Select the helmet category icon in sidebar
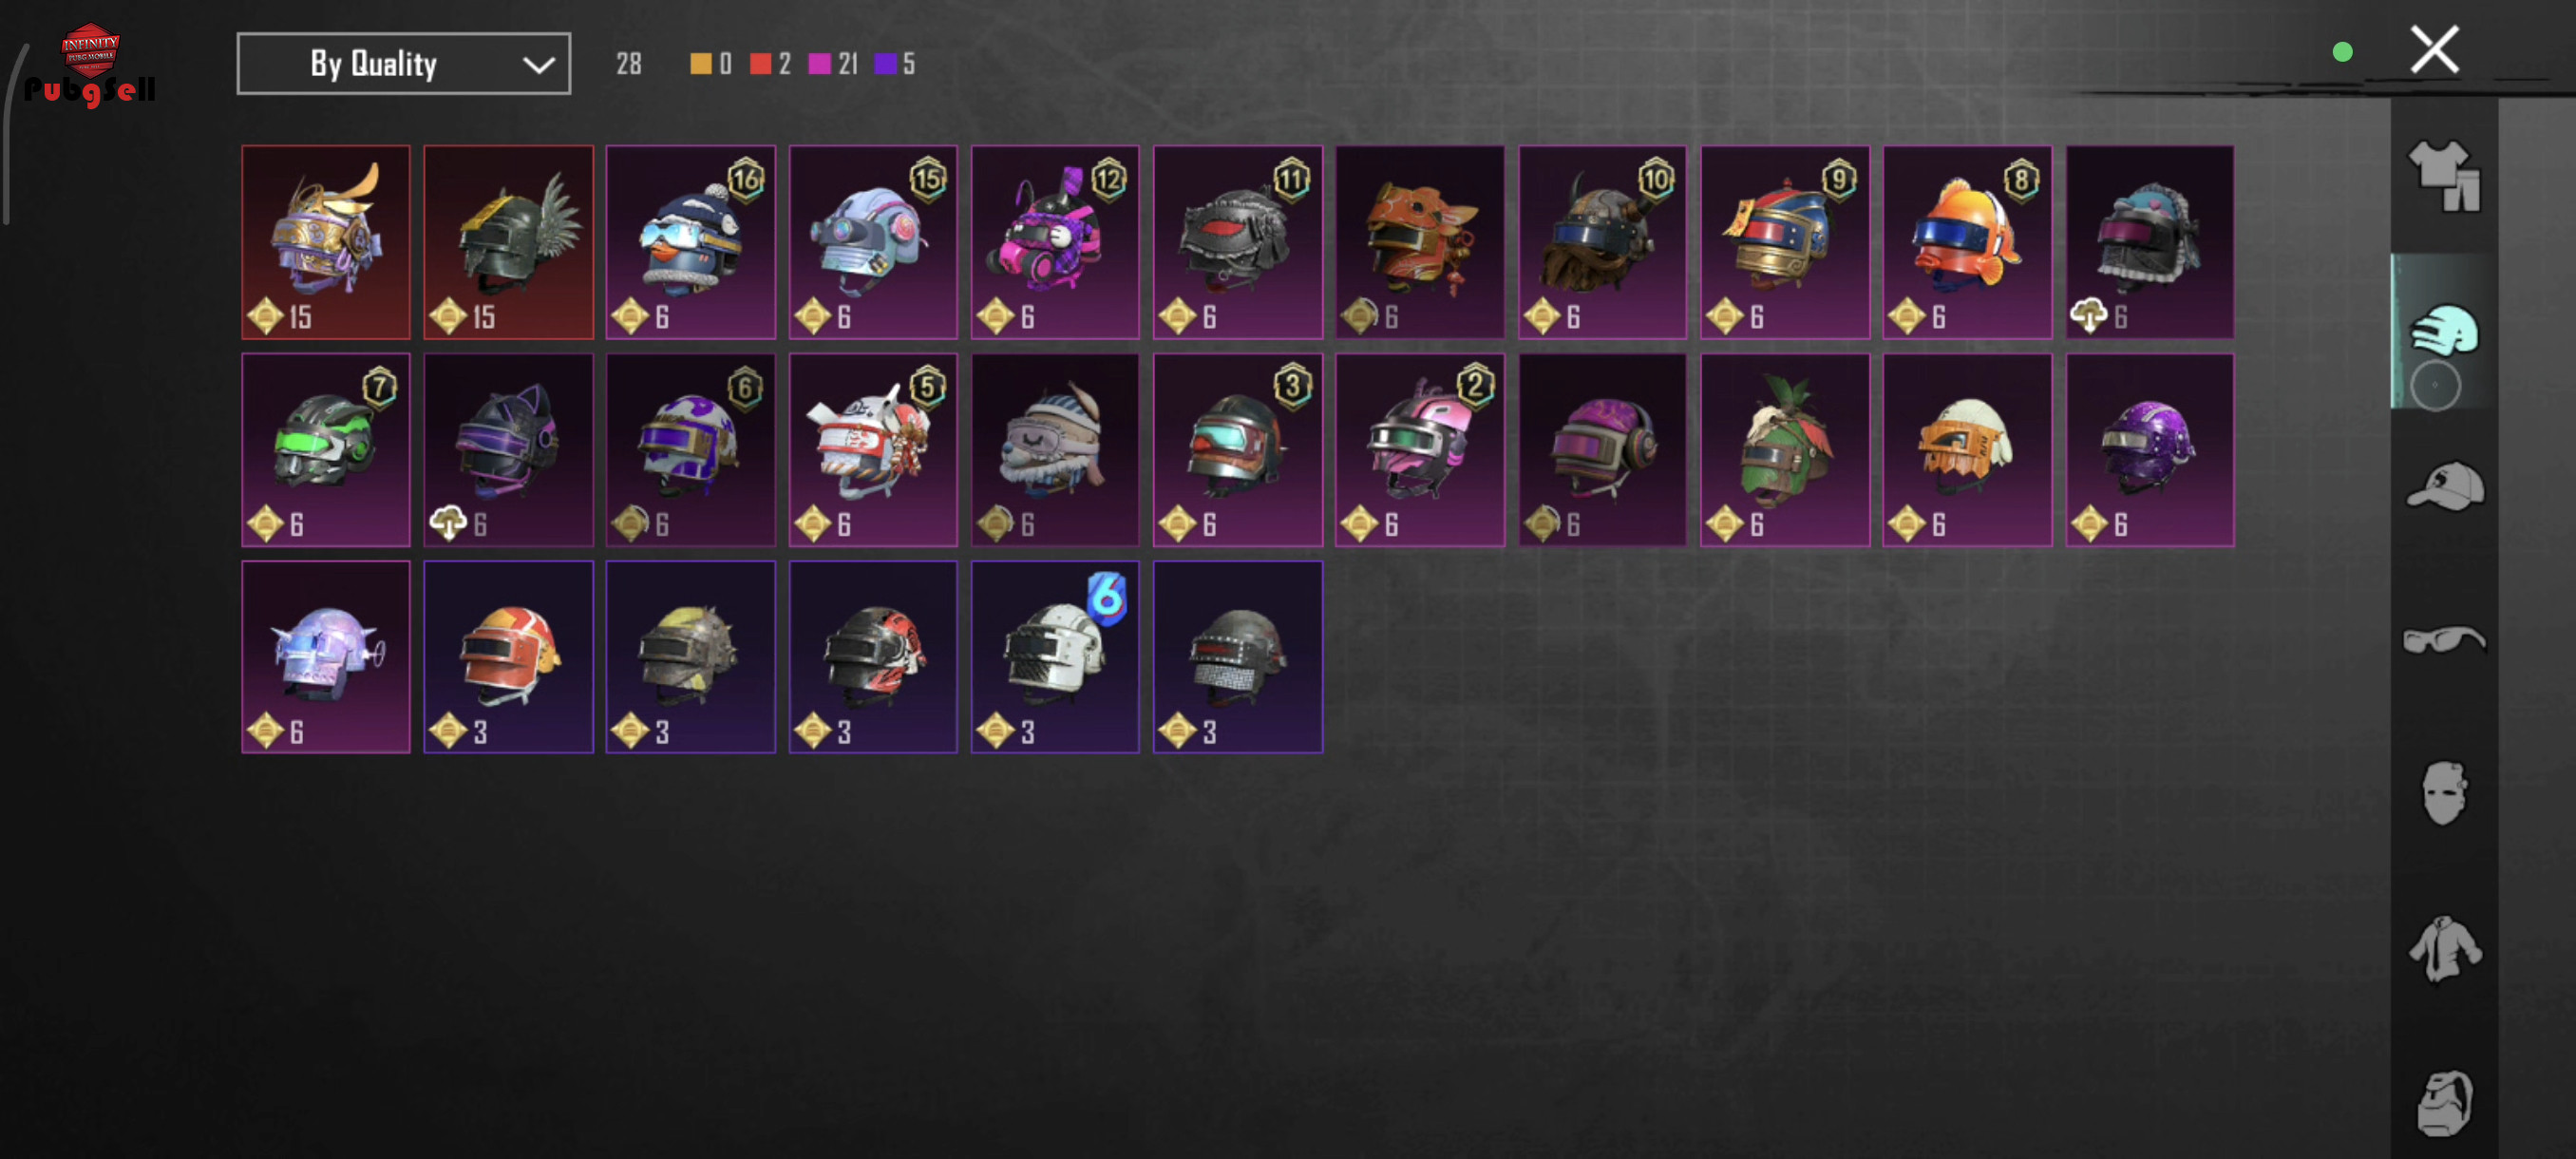The height and width of the screenshot is (1159, 2576). click(2444, 331)
